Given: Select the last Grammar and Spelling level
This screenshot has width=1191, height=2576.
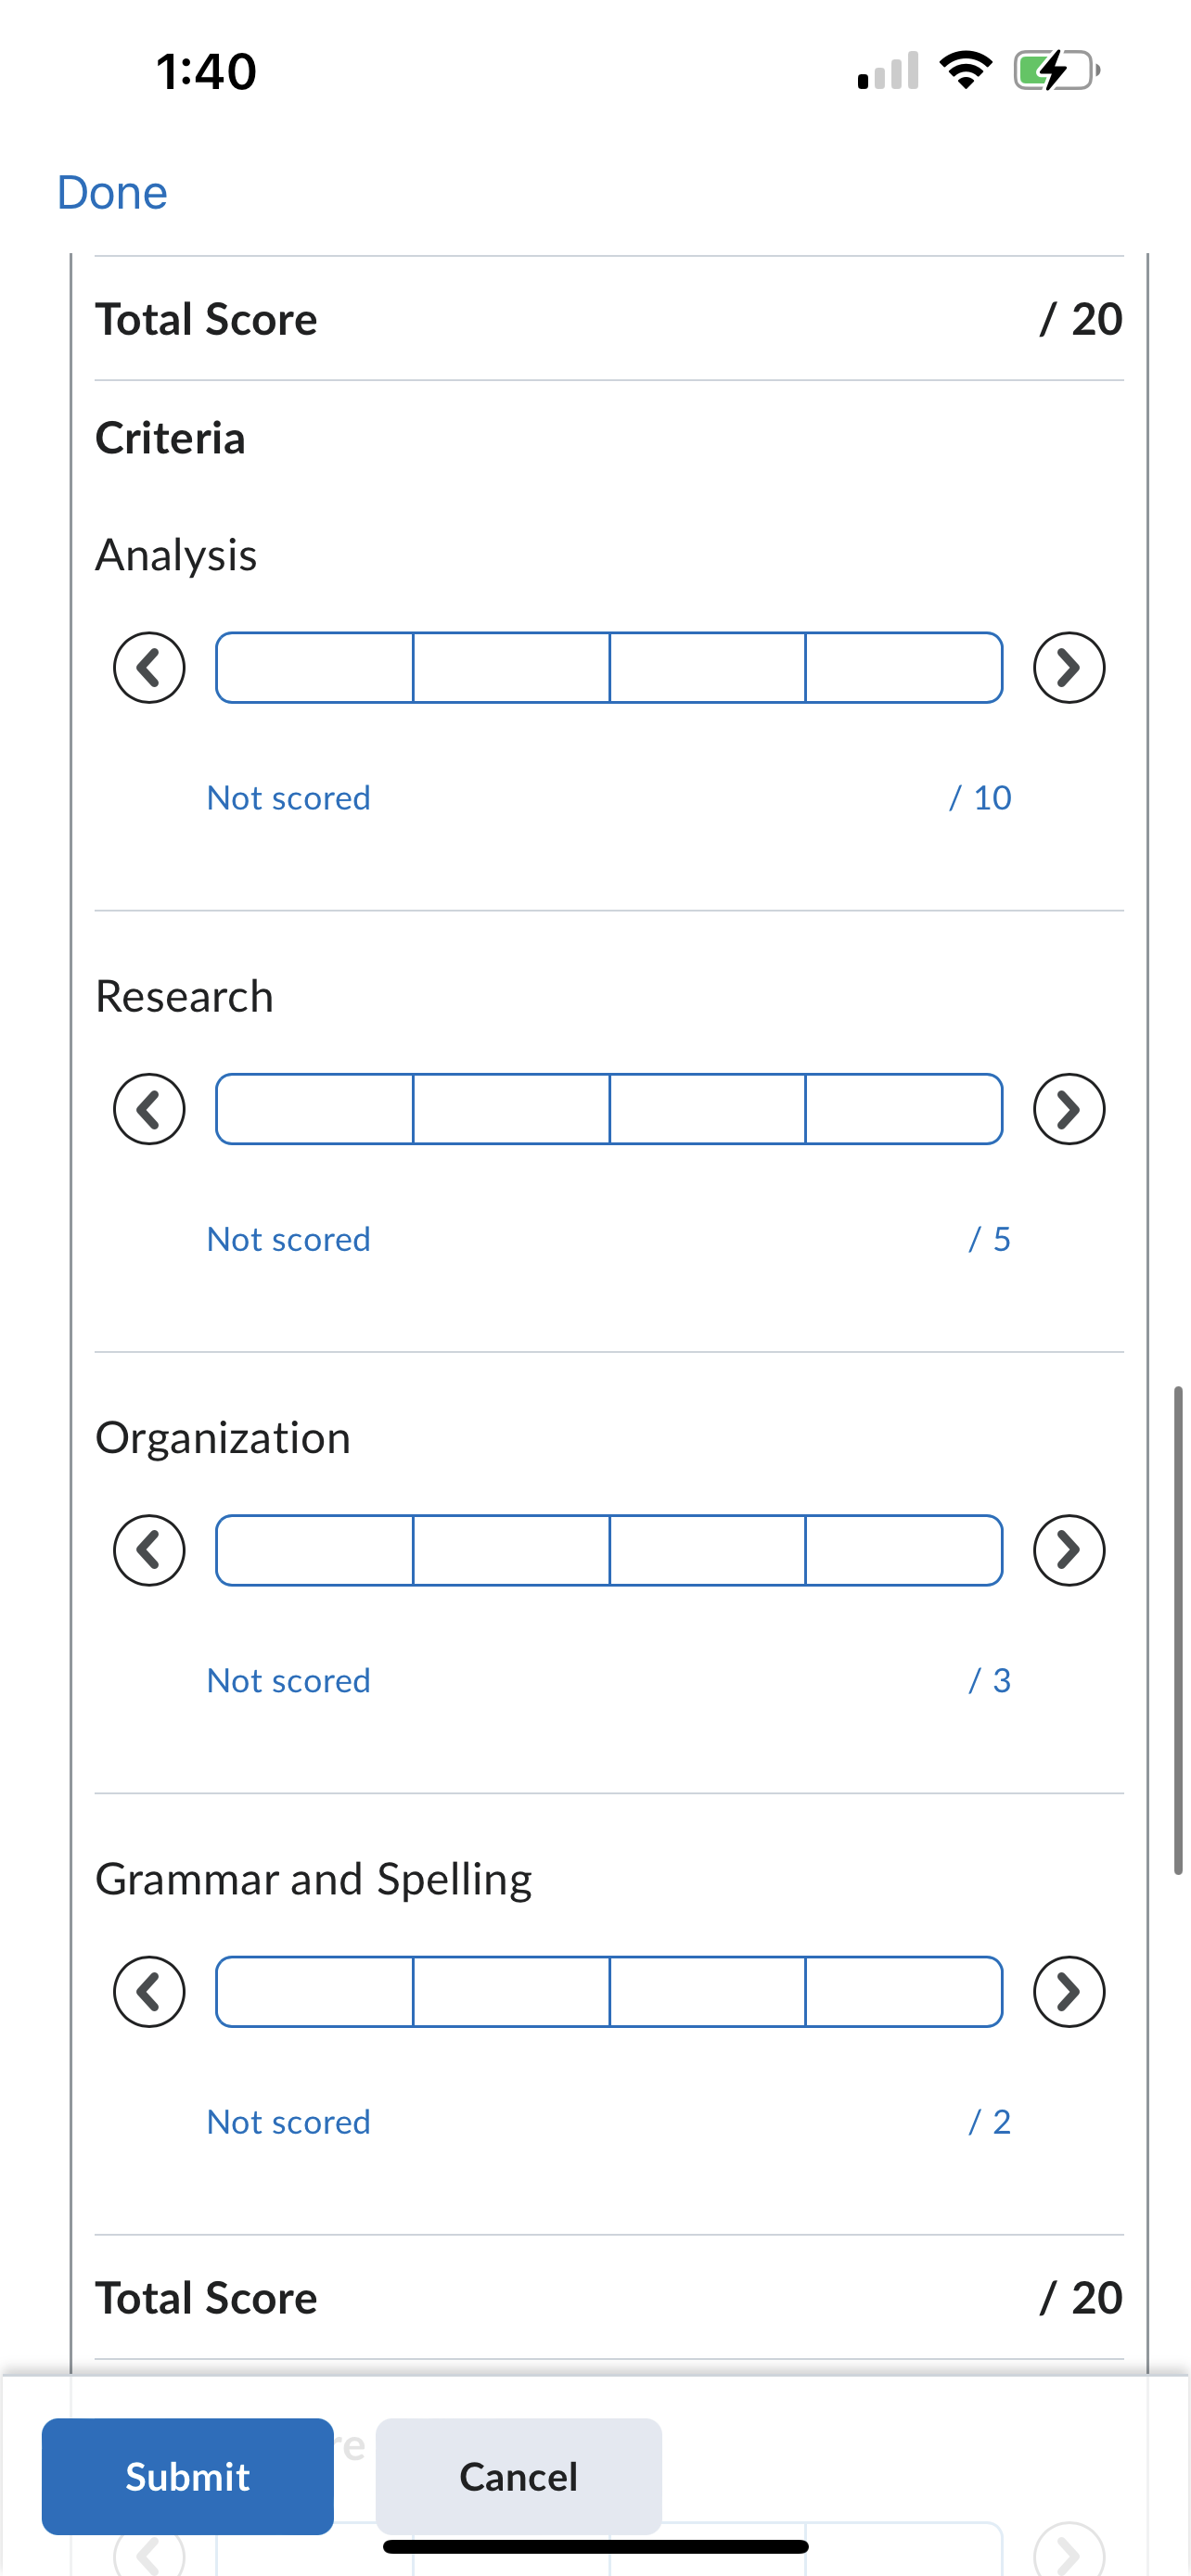Looking at the screenshot, I should click(x=903, y=1991).
